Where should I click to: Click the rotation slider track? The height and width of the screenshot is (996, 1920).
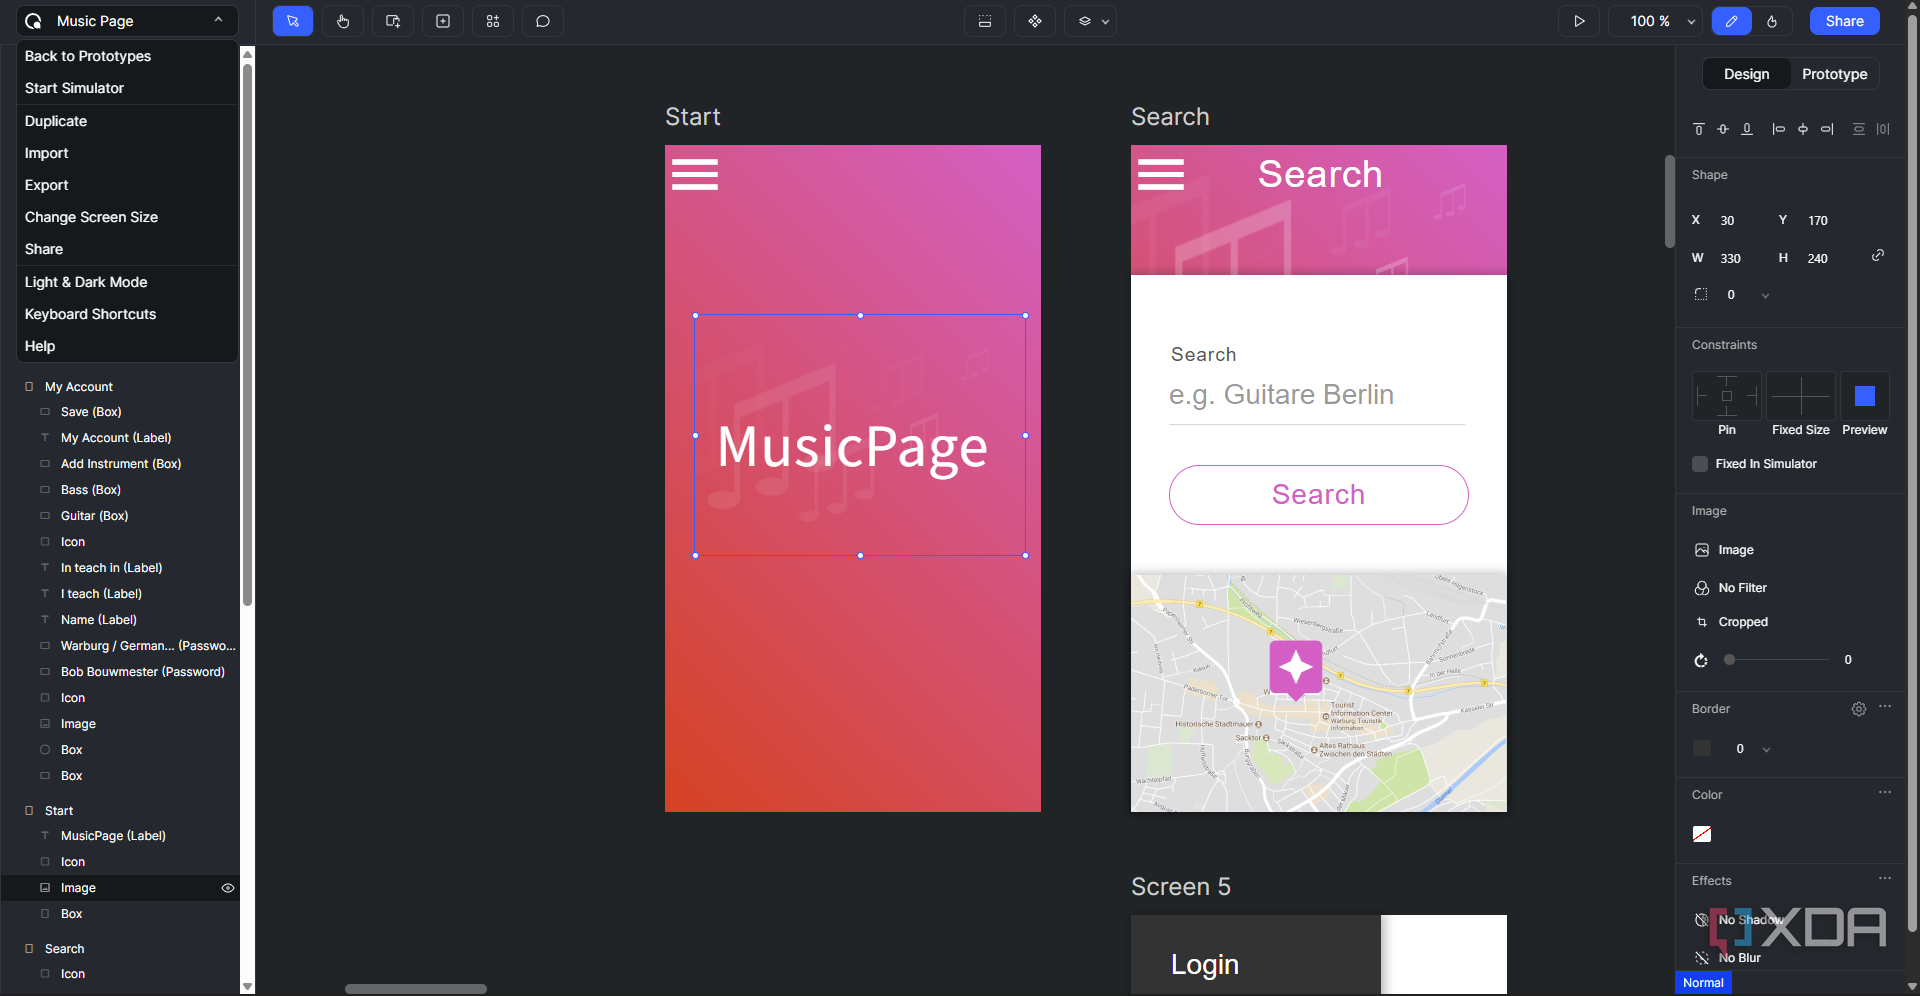point(1777,660)
